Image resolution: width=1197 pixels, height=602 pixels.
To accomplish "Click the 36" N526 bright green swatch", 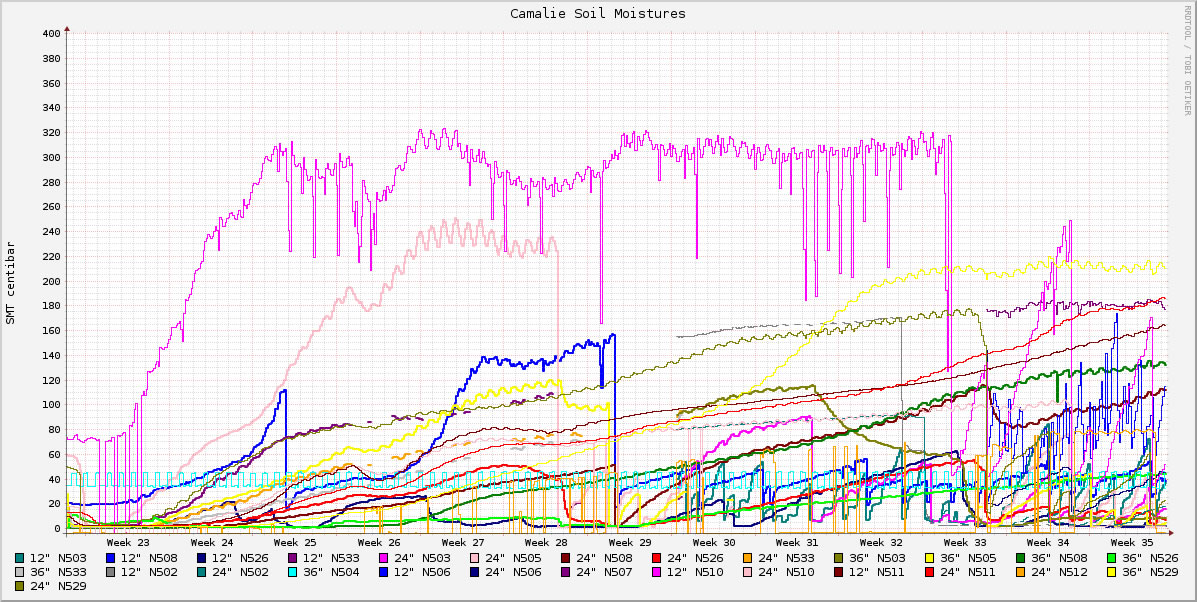I will point(1112,557).
